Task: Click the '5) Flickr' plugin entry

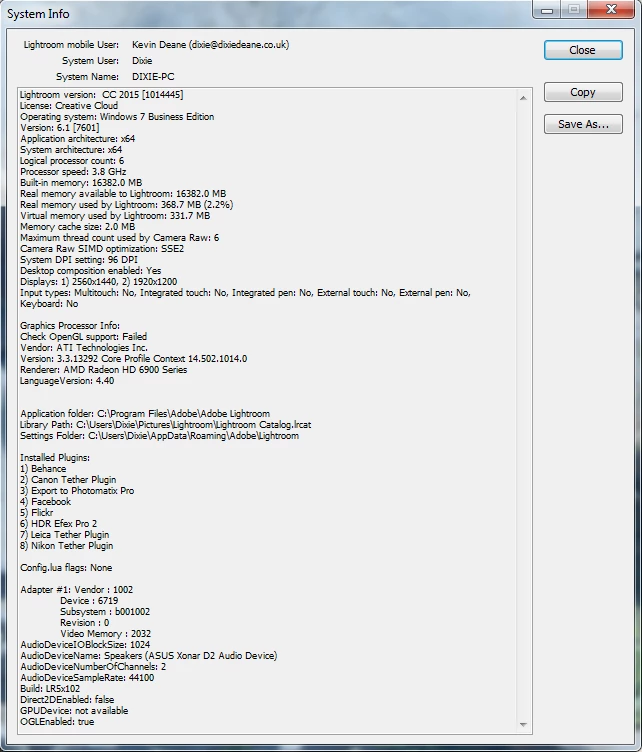Action: click(36, 513)
